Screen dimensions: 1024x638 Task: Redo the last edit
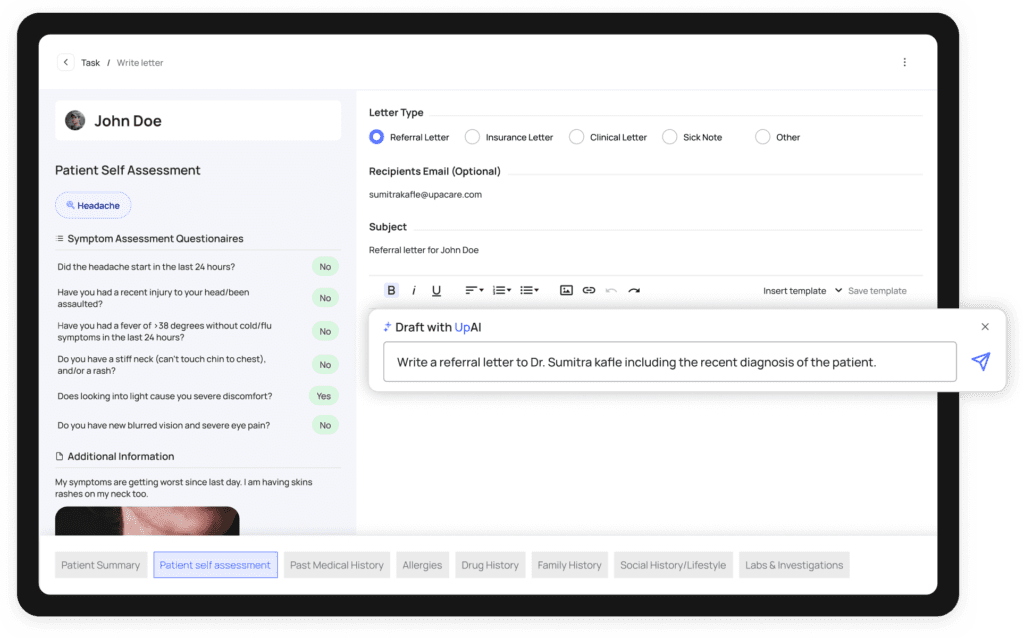coord(634,291)
